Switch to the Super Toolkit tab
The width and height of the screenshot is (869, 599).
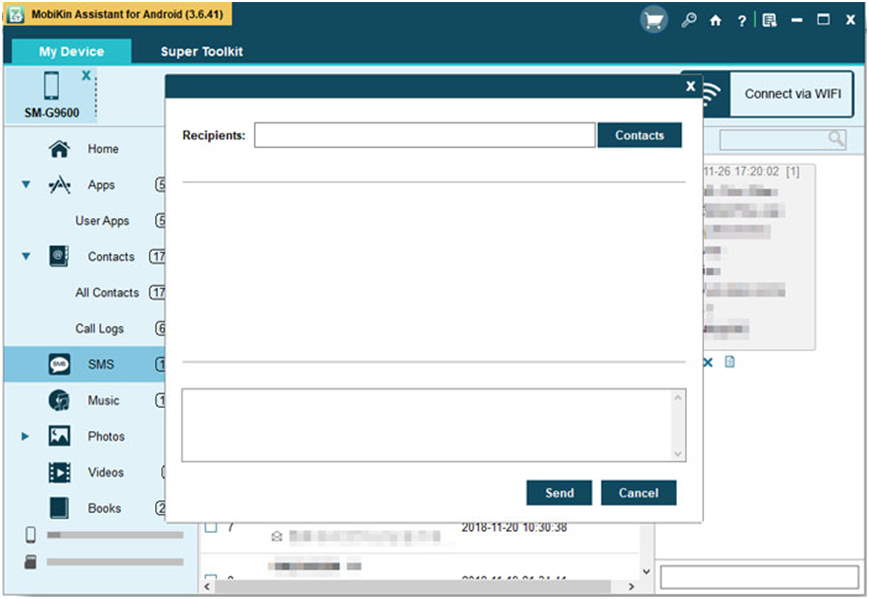pos(201,52)
